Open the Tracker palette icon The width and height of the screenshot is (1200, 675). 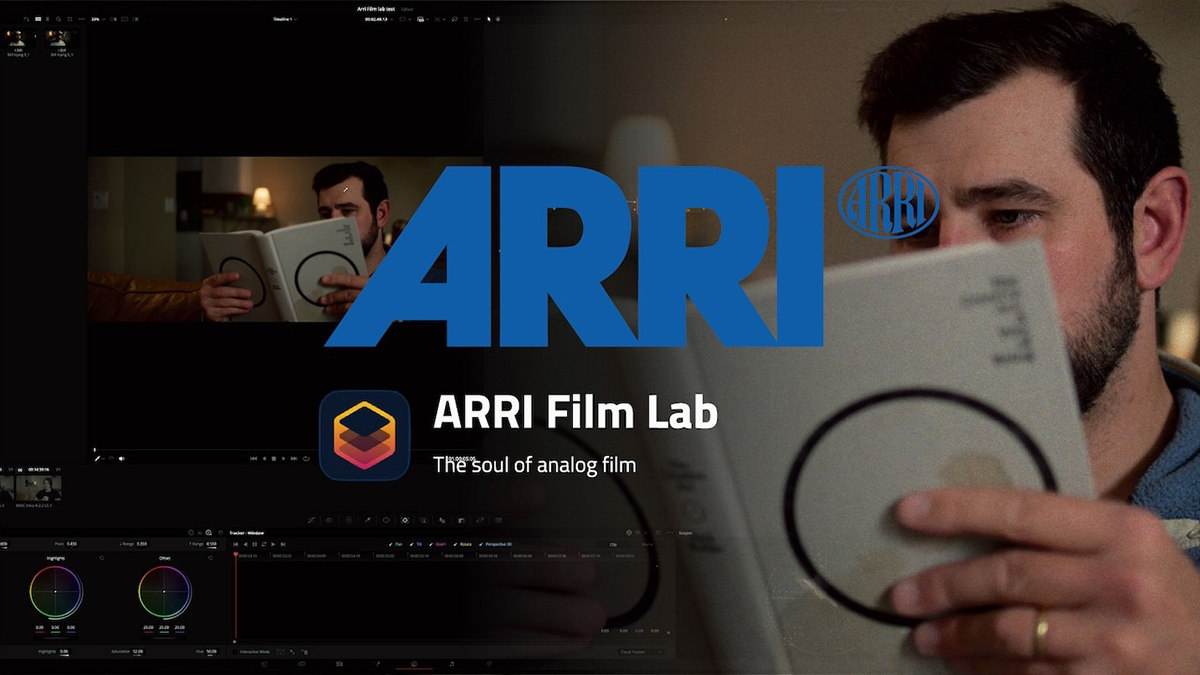(x=405, y=520)
